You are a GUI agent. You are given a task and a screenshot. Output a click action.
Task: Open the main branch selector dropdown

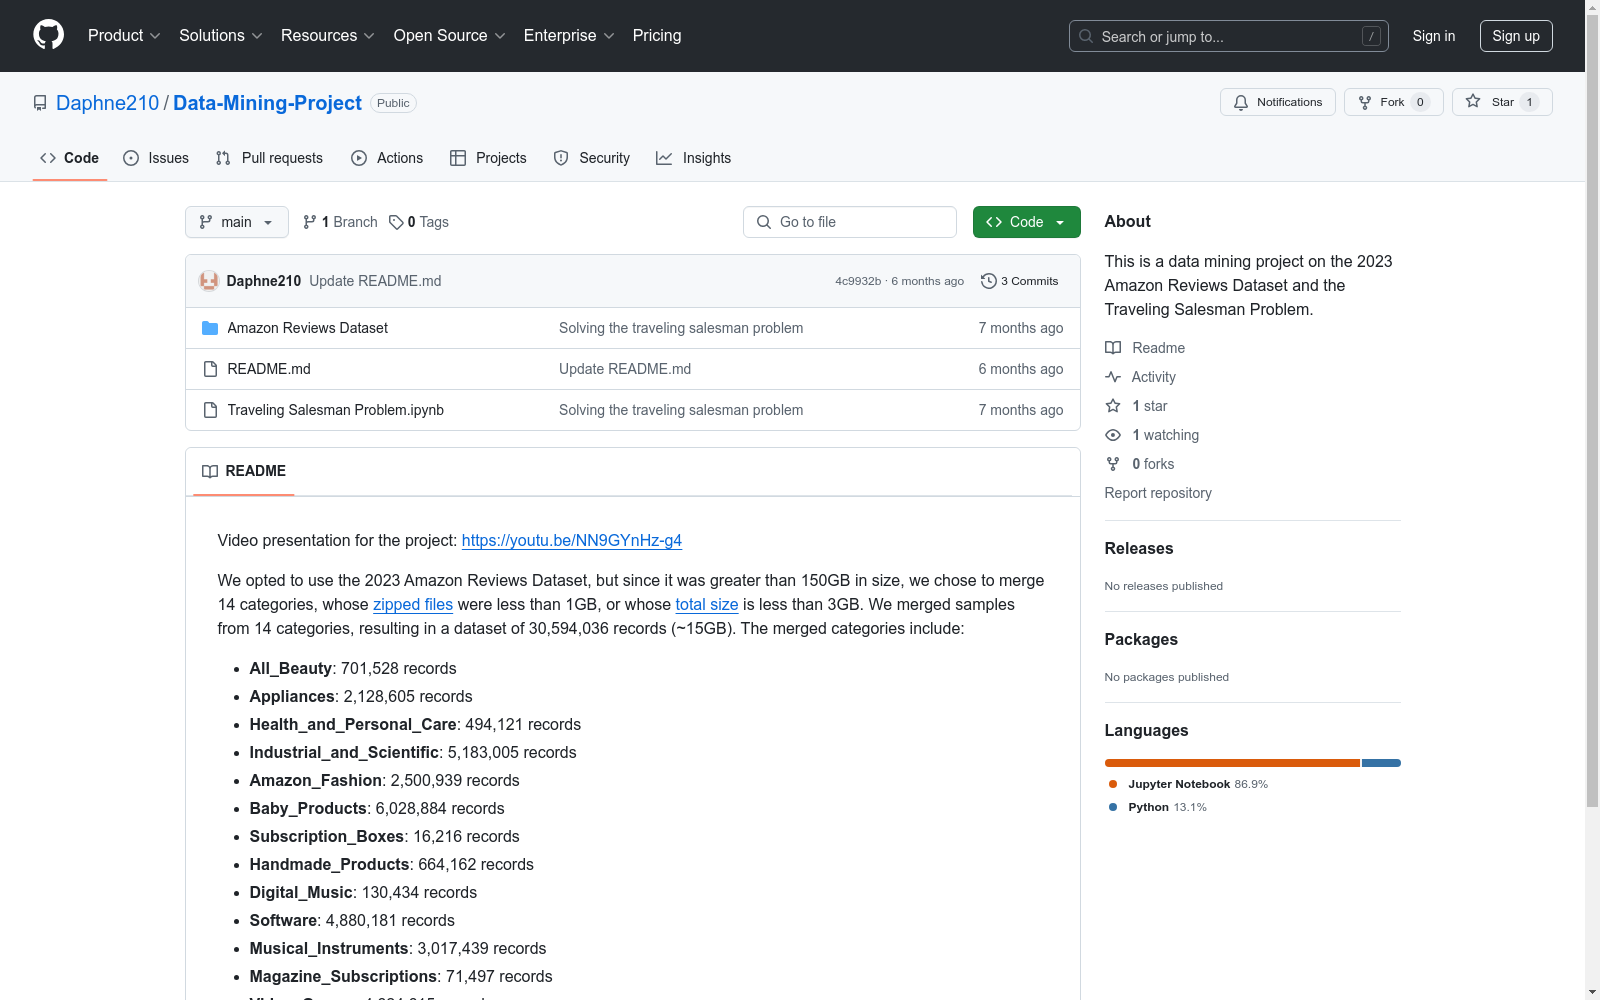(237, 222)
